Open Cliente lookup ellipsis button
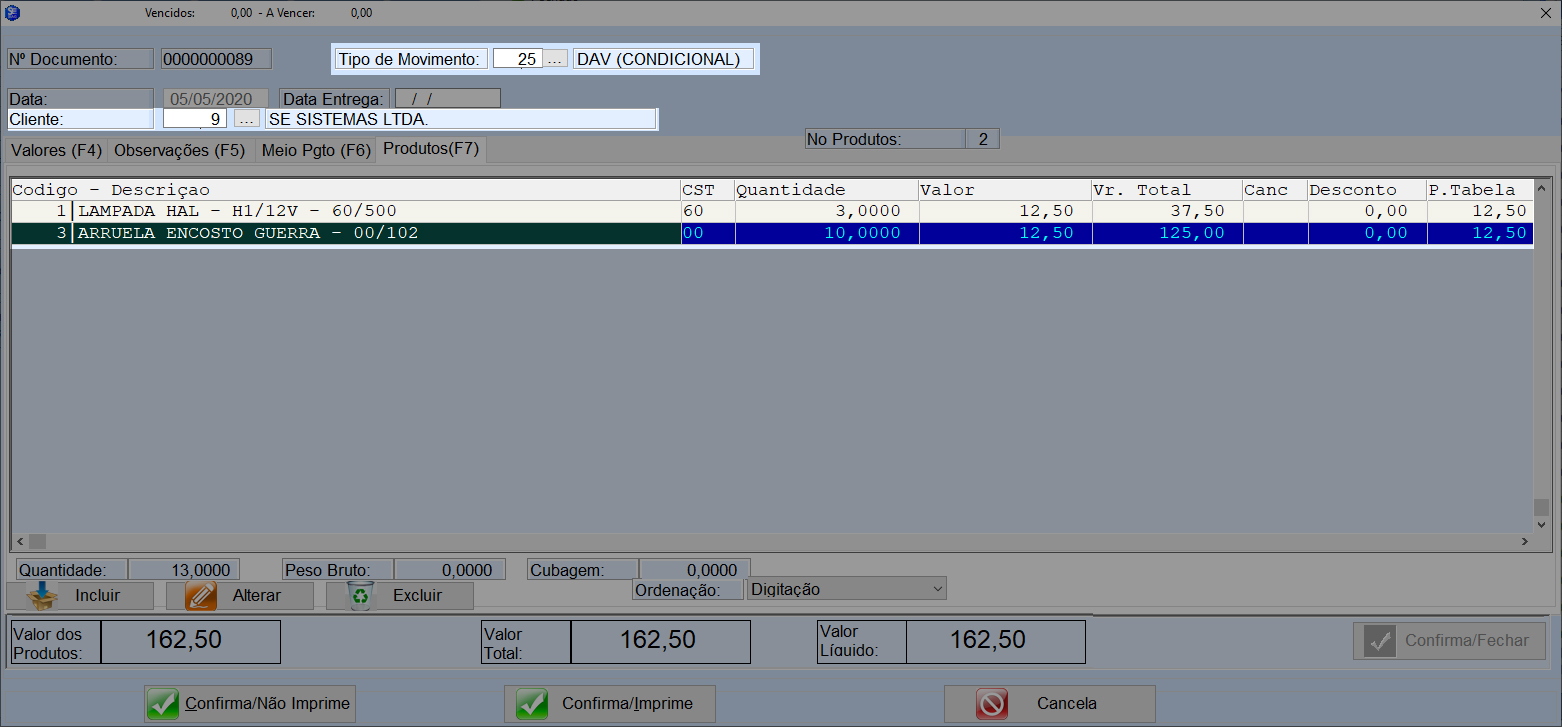This screenshot has width=1562, height=727. [246, 119]
